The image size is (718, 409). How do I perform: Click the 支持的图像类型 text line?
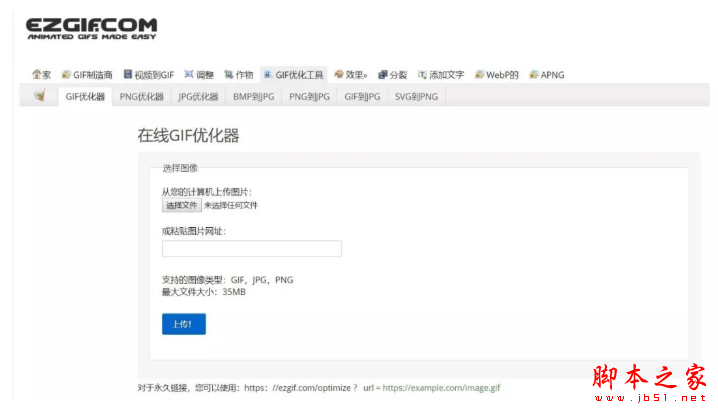pos(227,280)
